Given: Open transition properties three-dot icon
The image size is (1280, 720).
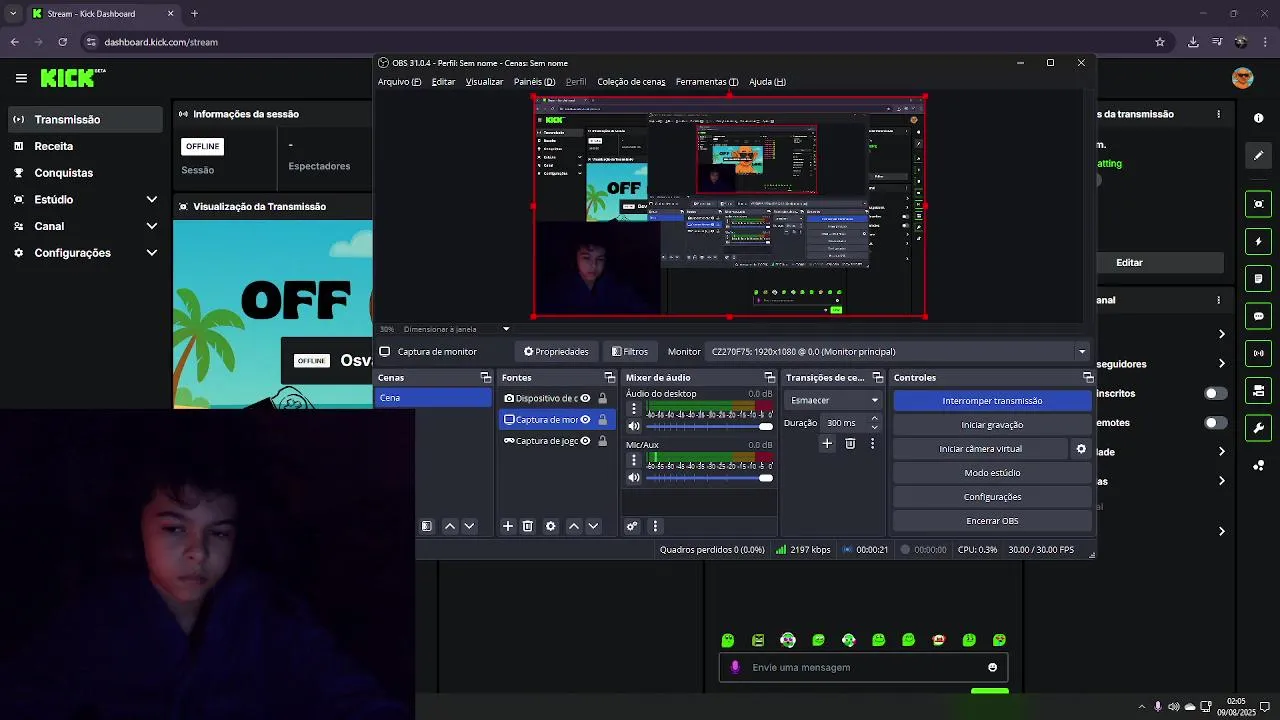Looking at the screenshot, I should pyautogui.click(x=872, y=443).
